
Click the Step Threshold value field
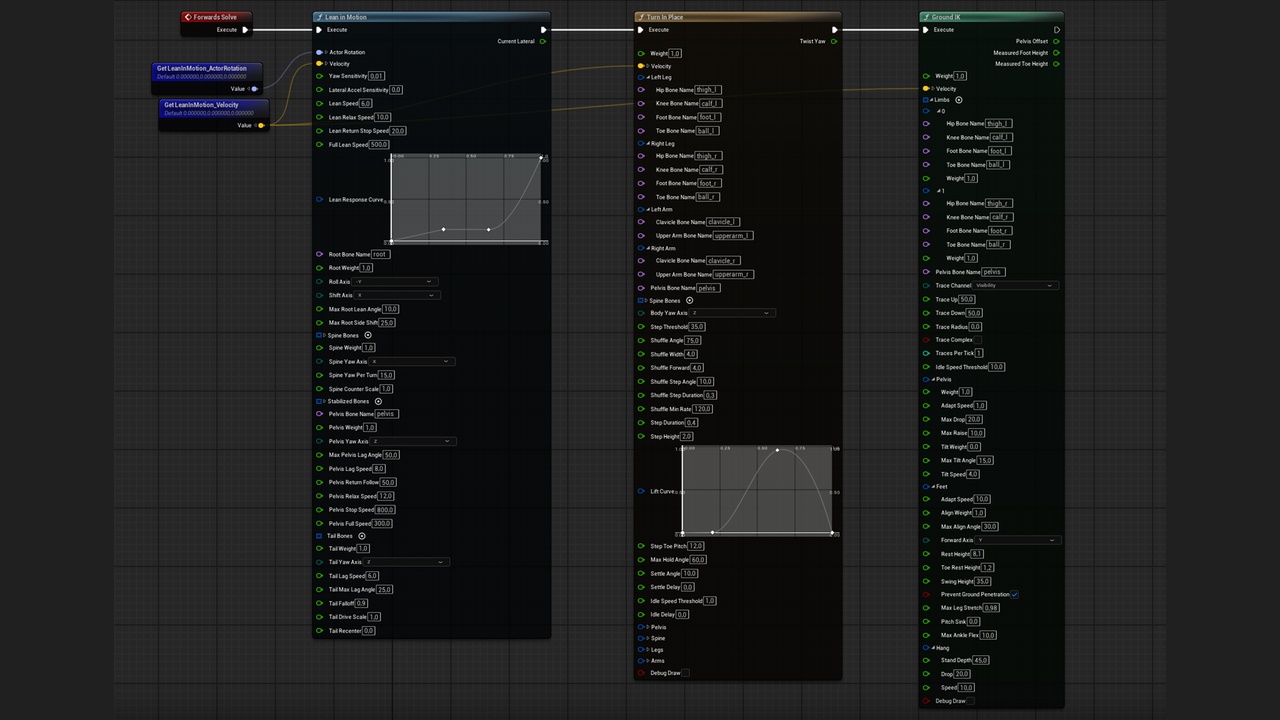point(697,327)
